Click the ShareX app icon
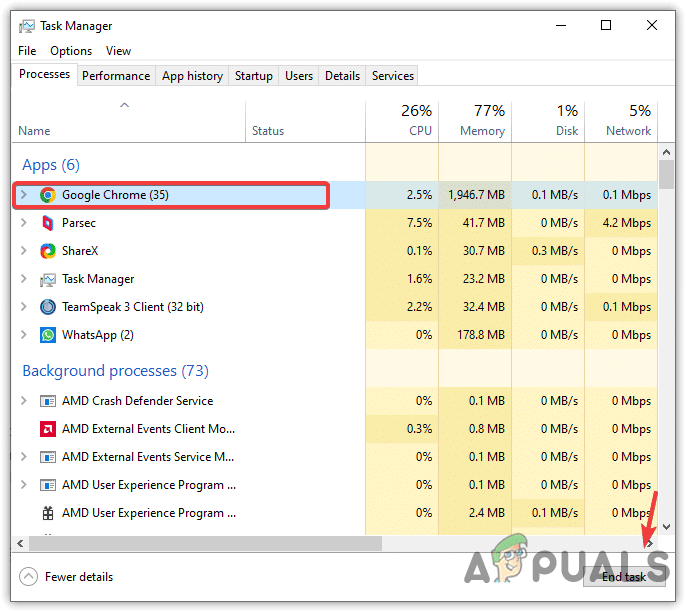Viewport: 686px width, 612px height. (x=48, y=251)
